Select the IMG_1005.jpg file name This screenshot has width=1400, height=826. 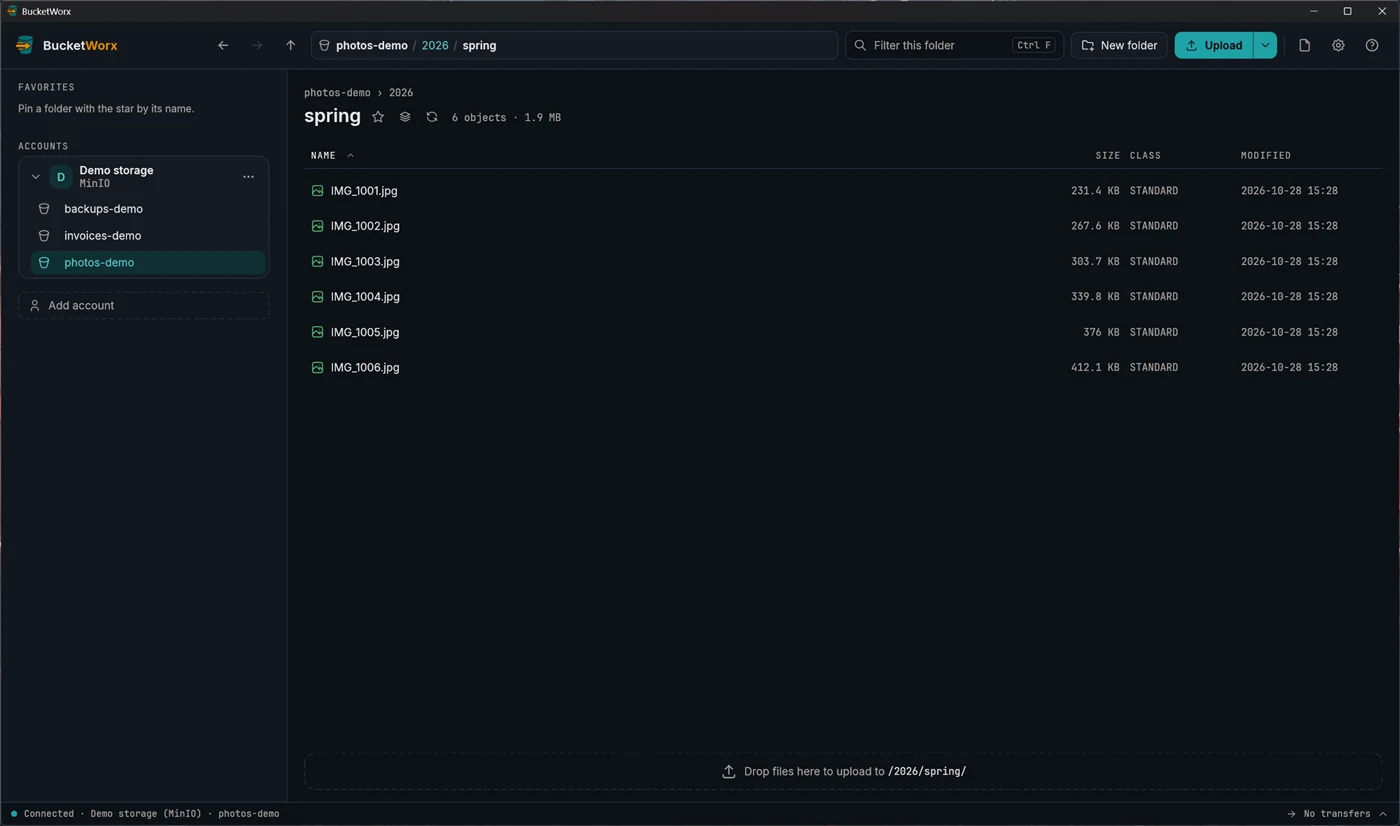click(365, 332)
